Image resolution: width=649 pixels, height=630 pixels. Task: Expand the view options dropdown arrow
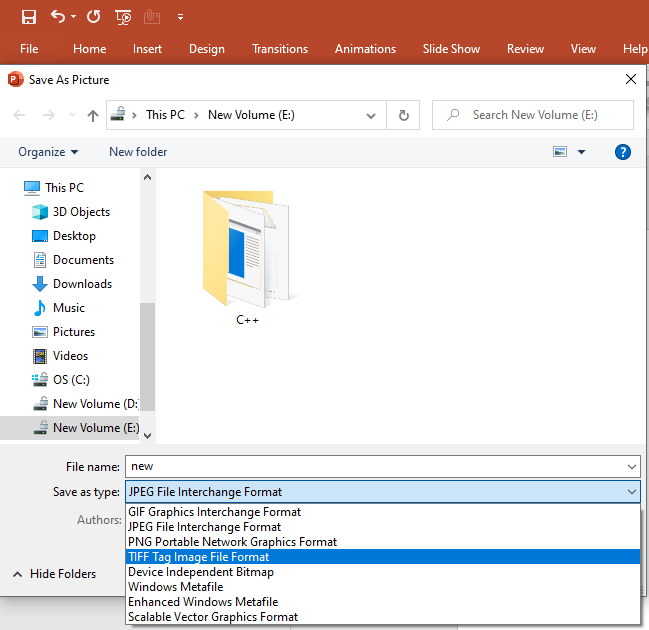tap(581, 152)
